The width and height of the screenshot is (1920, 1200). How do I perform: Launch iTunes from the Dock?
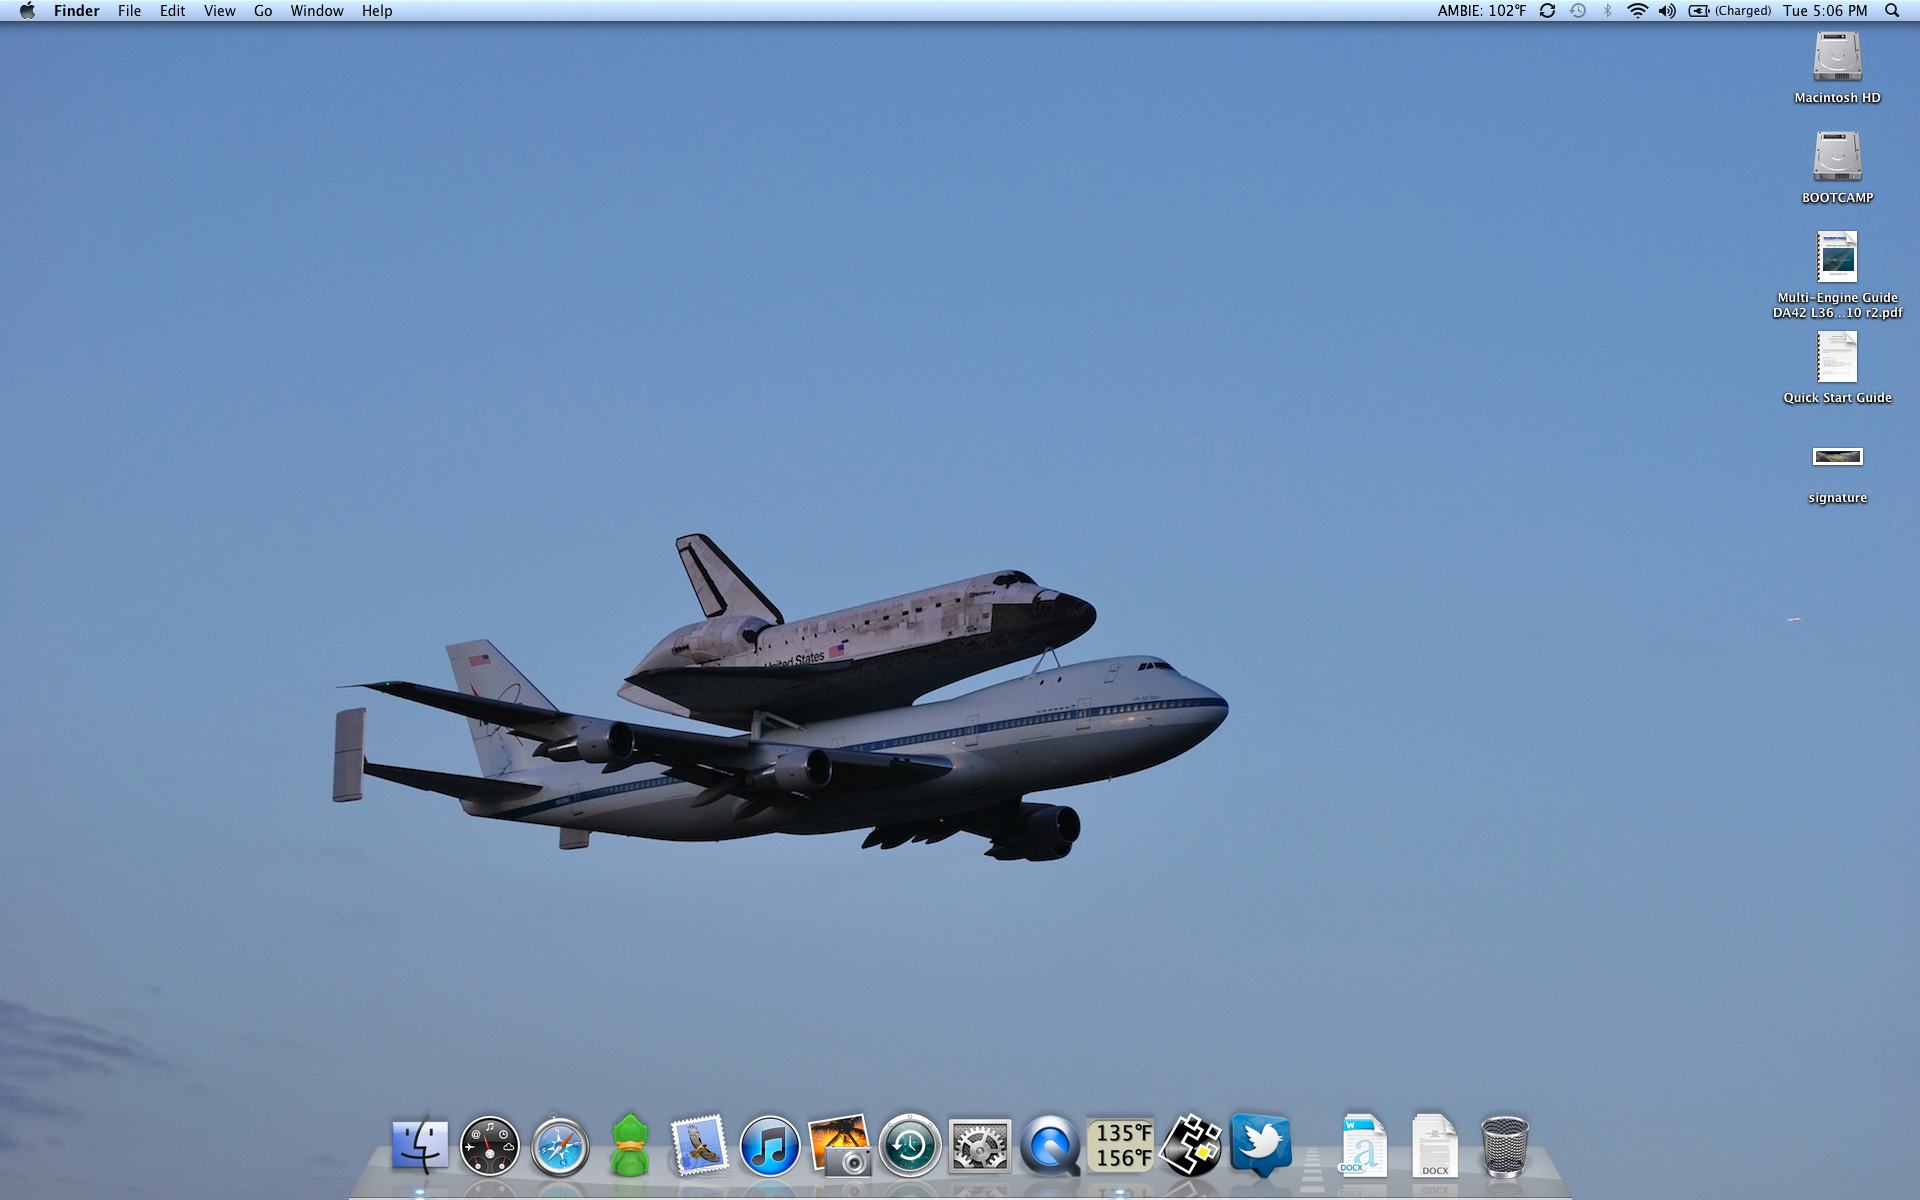[769, 1146]
